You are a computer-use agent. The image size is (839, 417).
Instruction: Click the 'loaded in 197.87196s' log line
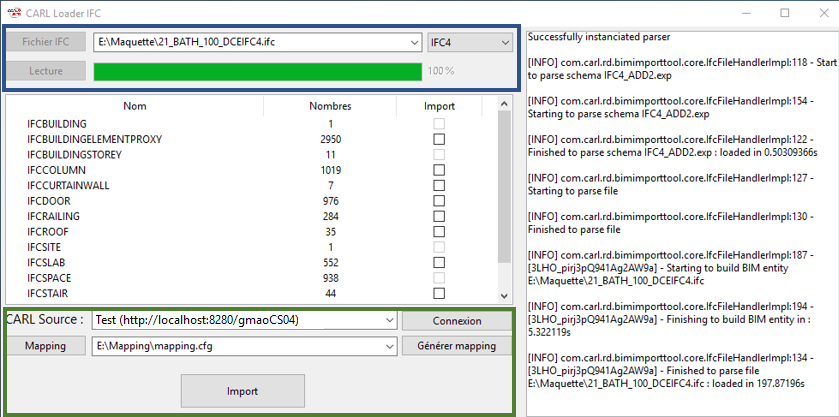666,383
